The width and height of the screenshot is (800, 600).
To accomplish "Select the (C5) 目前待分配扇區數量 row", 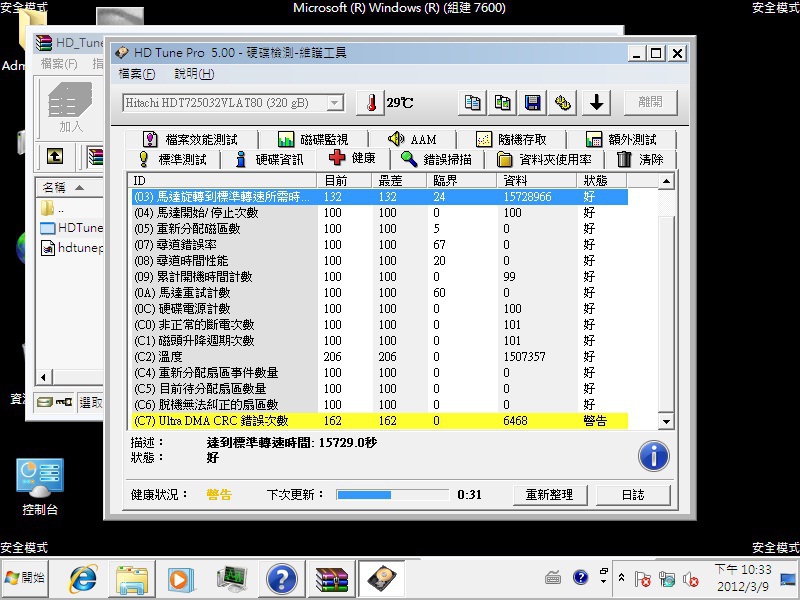I will coord(380,389).
